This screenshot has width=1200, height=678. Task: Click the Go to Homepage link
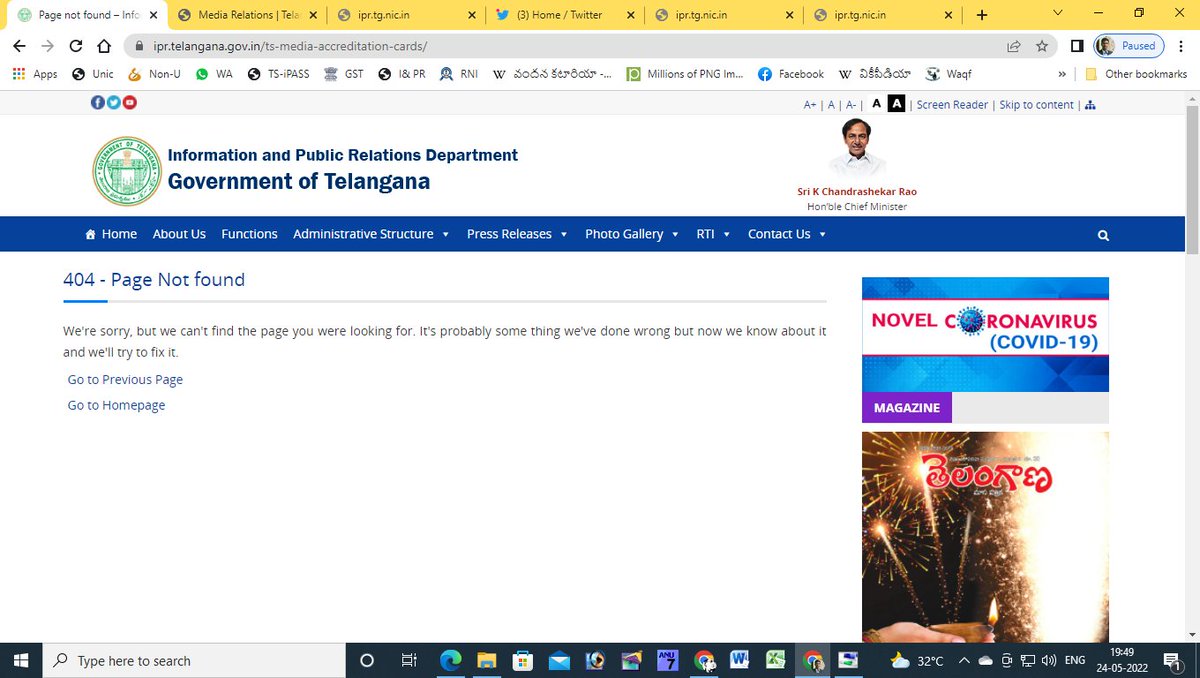(x=116, y=406)
